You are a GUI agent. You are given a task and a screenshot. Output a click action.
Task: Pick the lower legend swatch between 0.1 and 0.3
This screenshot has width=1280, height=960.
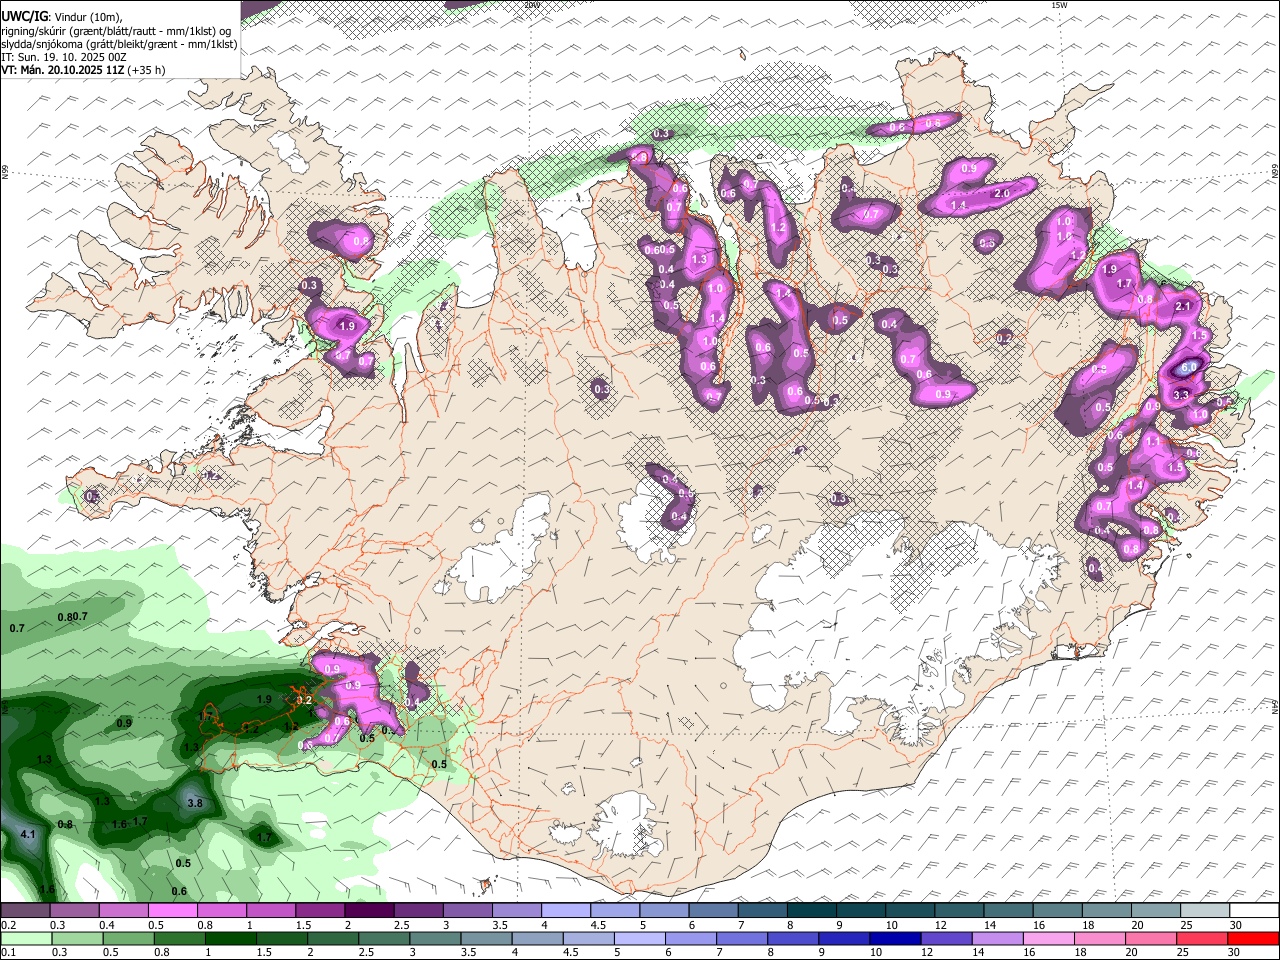(x=25, y=938)
